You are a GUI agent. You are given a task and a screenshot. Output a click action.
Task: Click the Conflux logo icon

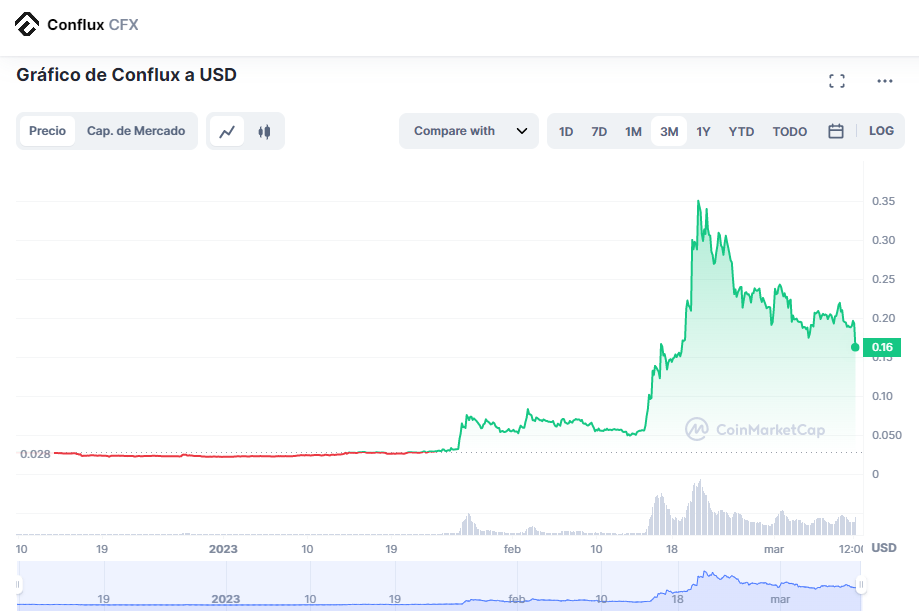(x=26, y=25)
